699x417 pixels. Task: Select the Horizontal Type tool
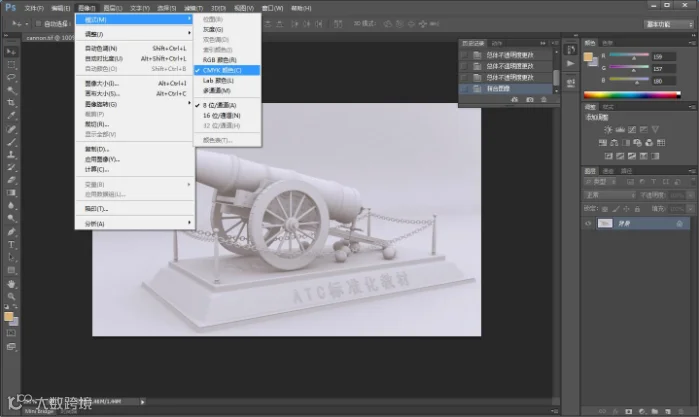click(11, 244)
